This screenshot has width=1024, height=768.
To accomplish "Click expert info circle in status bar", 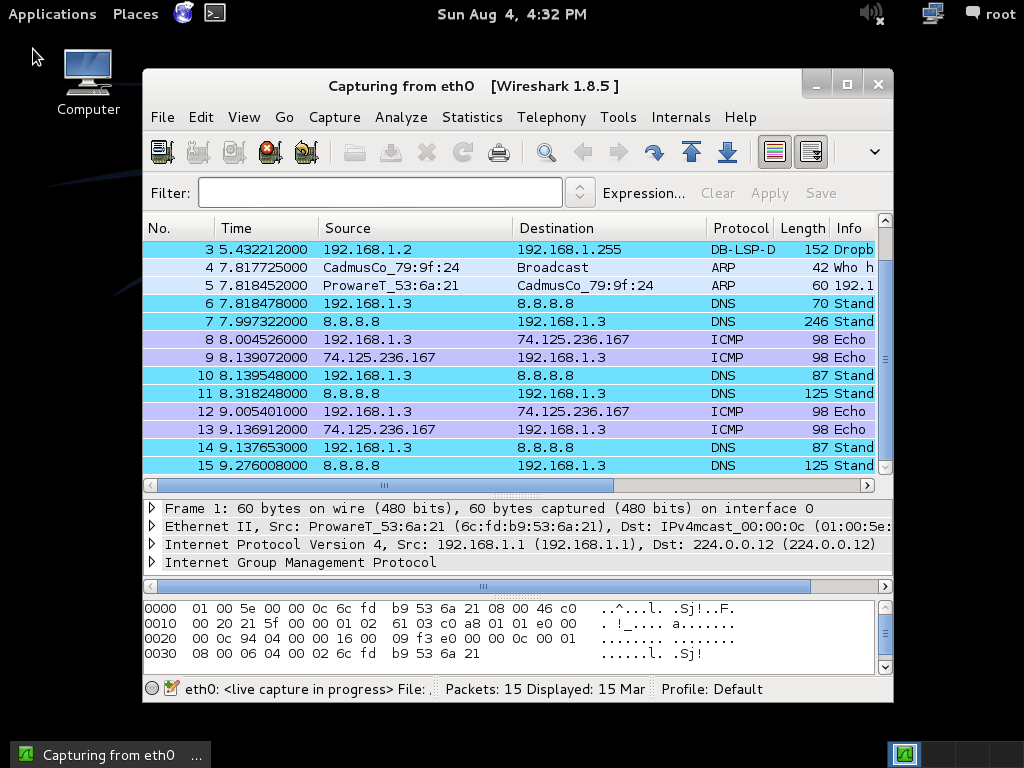I will coord(152,688).
